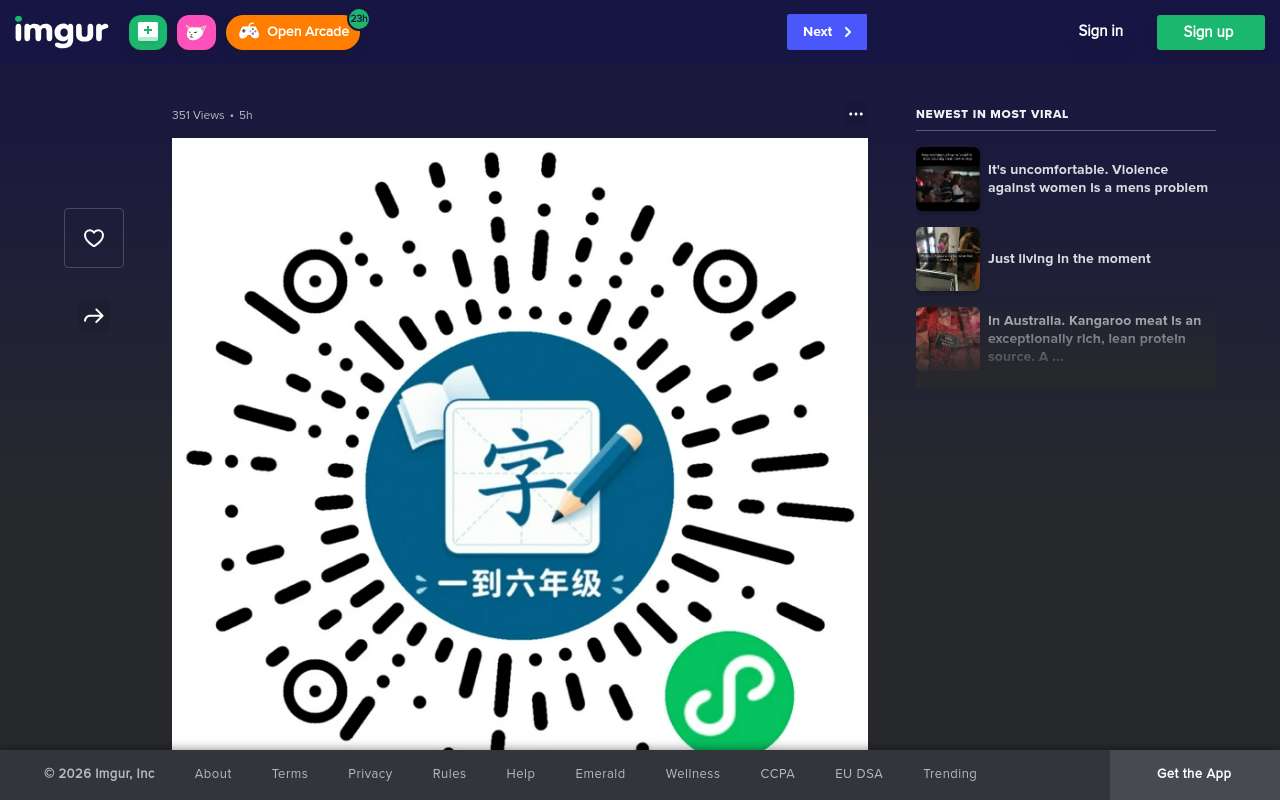Open thumbnail for 'Just living in the moment'

948,259
